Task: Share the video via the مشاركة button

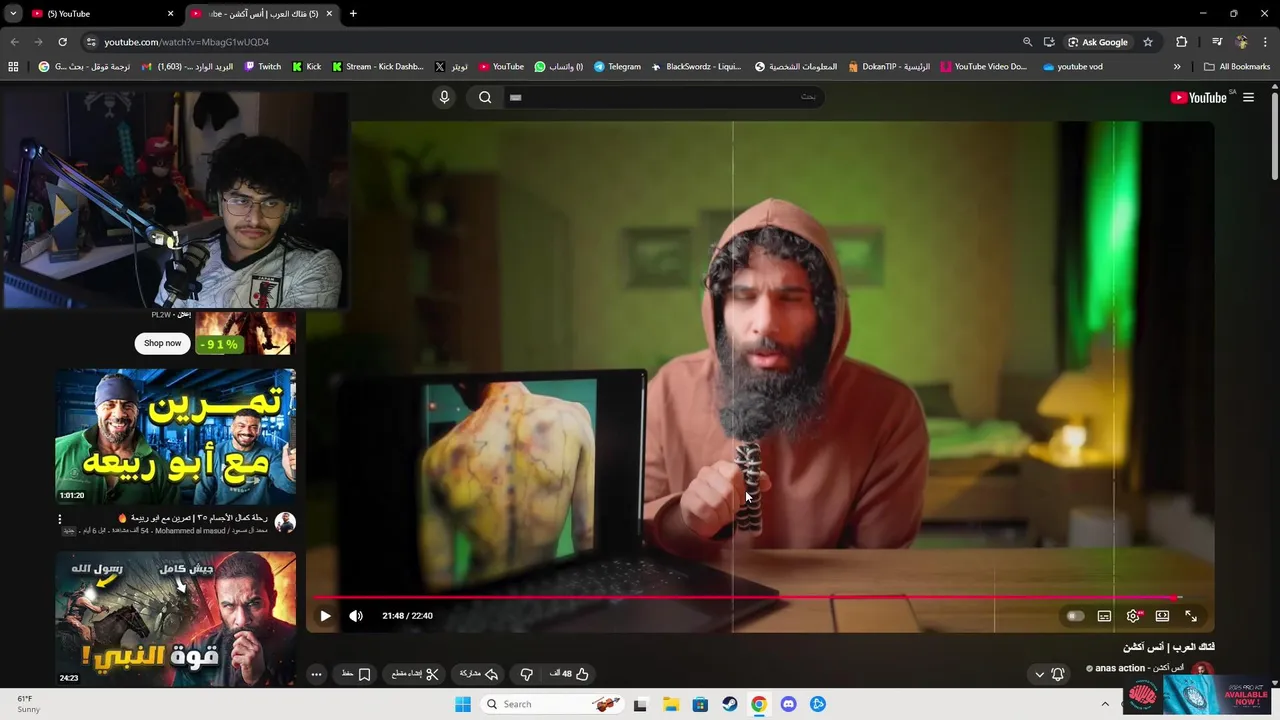Action: [478, 674]
